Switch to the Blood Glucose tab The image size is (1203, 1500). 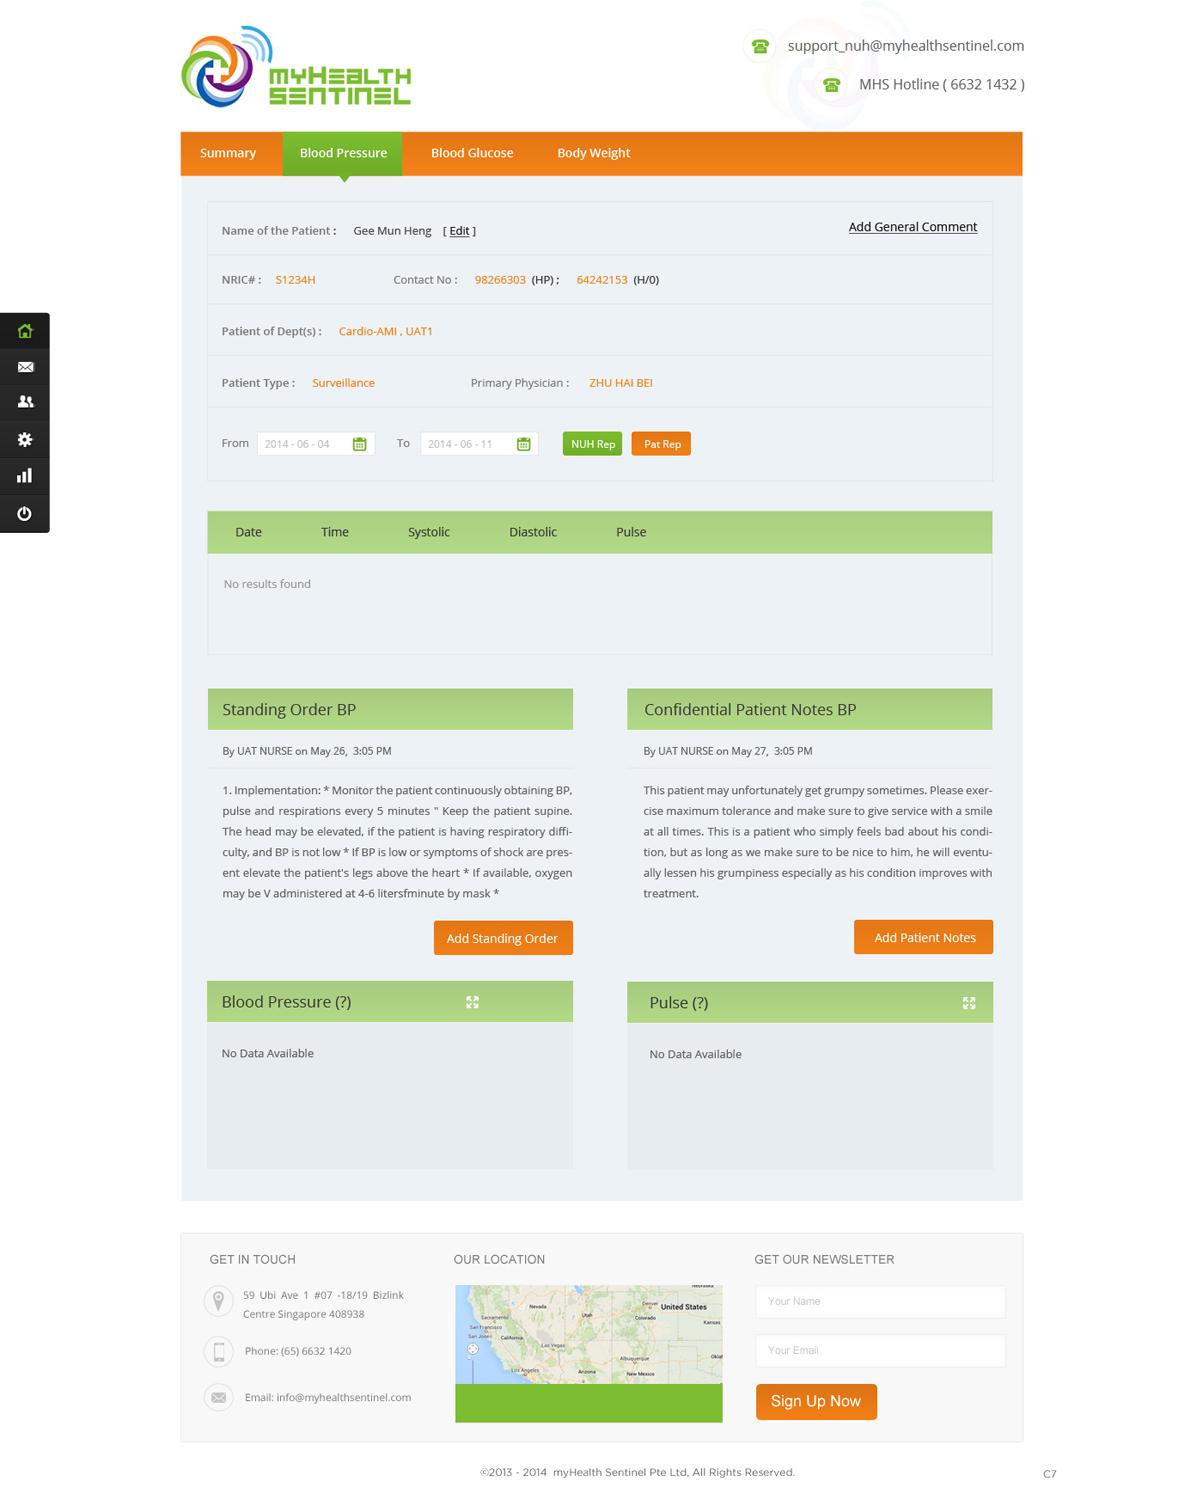tap(472, 153)
